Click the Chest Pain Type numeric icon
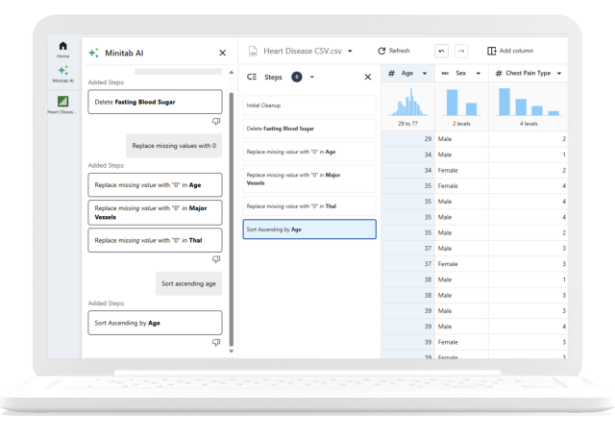The width and height of the screenshot is (615, 444). click(499, 73)
